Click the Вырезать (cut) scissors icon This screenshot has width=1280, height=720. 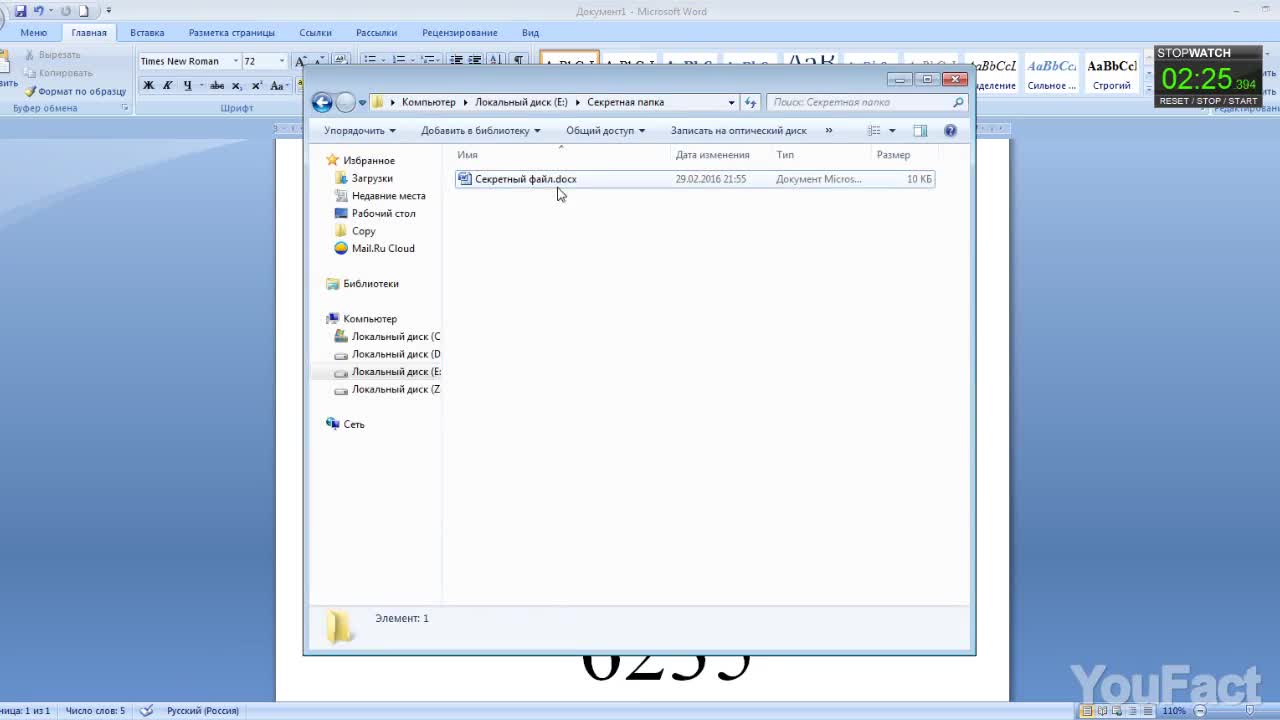pos(30,55)
